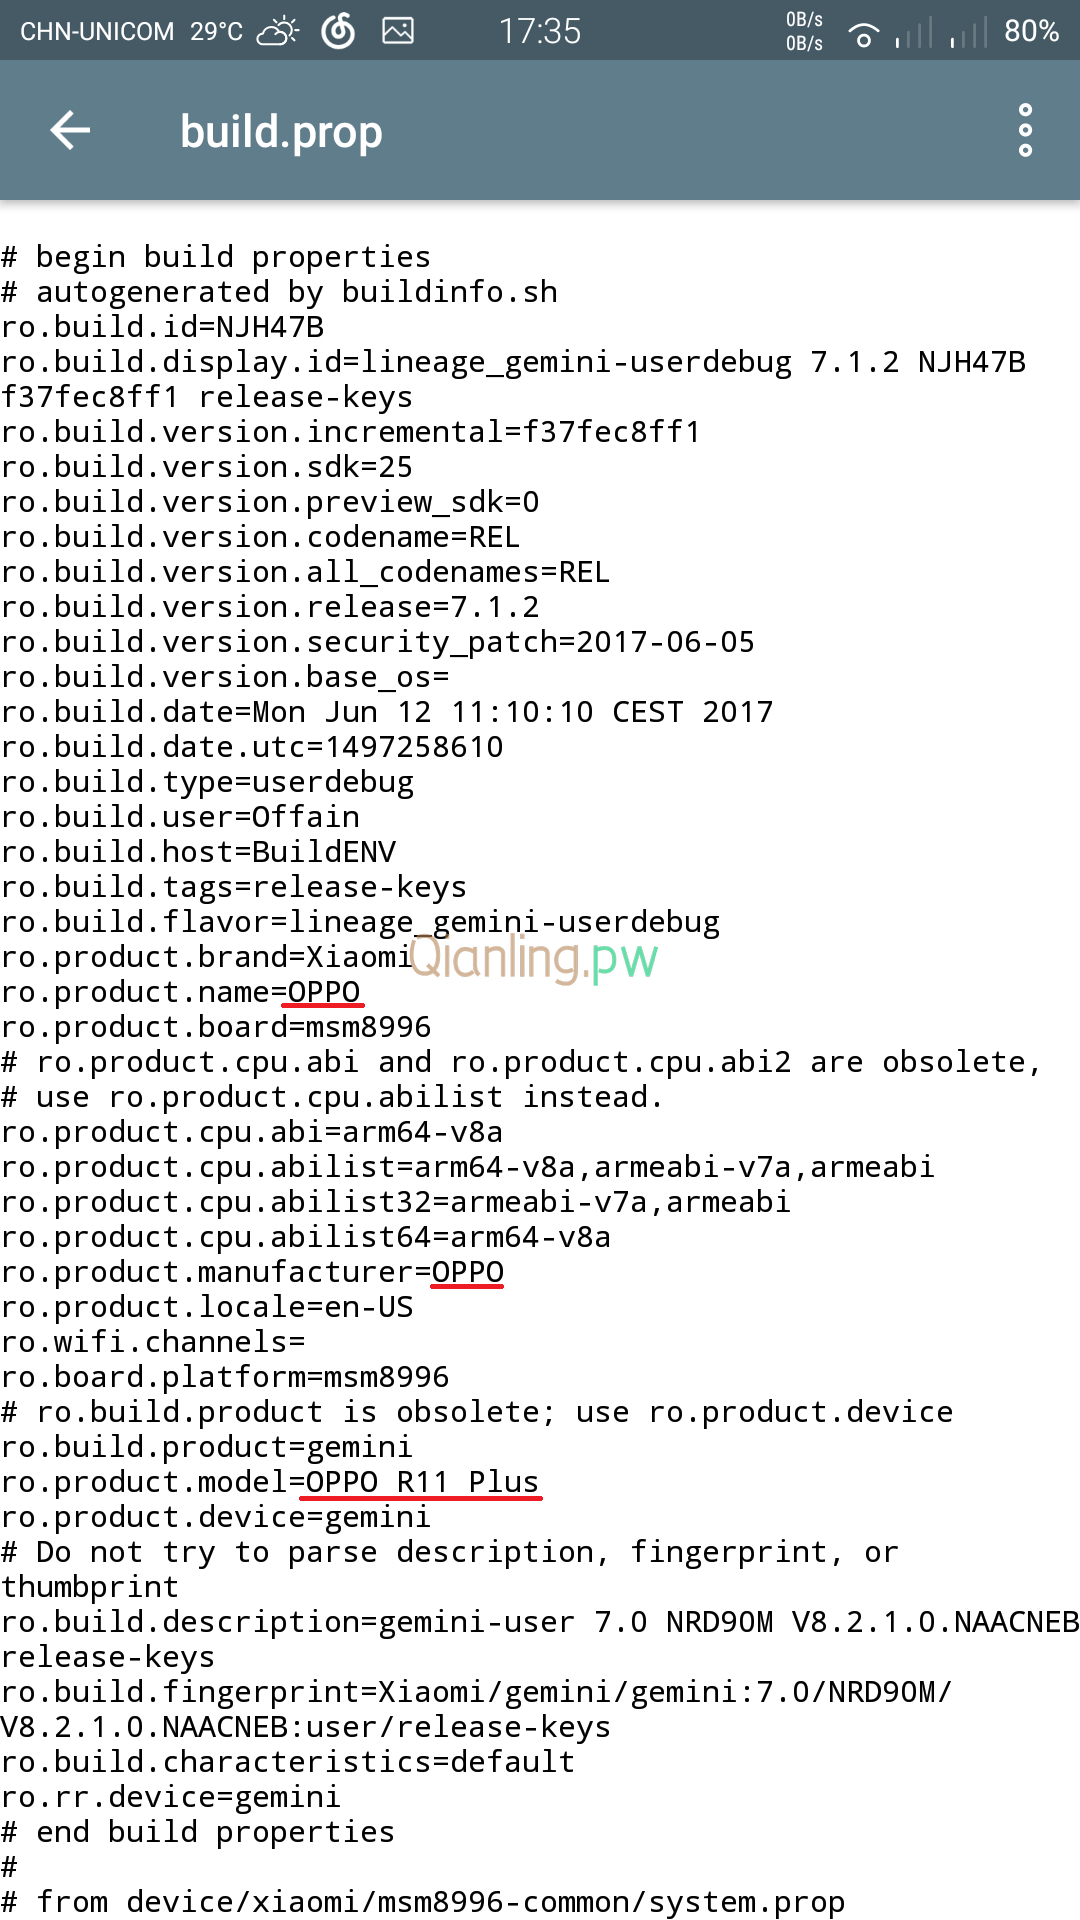Tap the picture notification icon in status bar
Image resolution: width=1080 pixels, height=1920 pixels.
tap(398, 32)
